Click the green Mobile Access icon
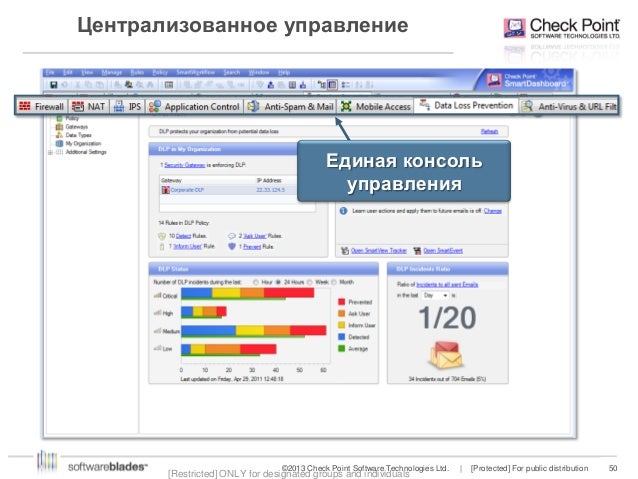Viewport: 638px width, 479px height. click(346, 106)
